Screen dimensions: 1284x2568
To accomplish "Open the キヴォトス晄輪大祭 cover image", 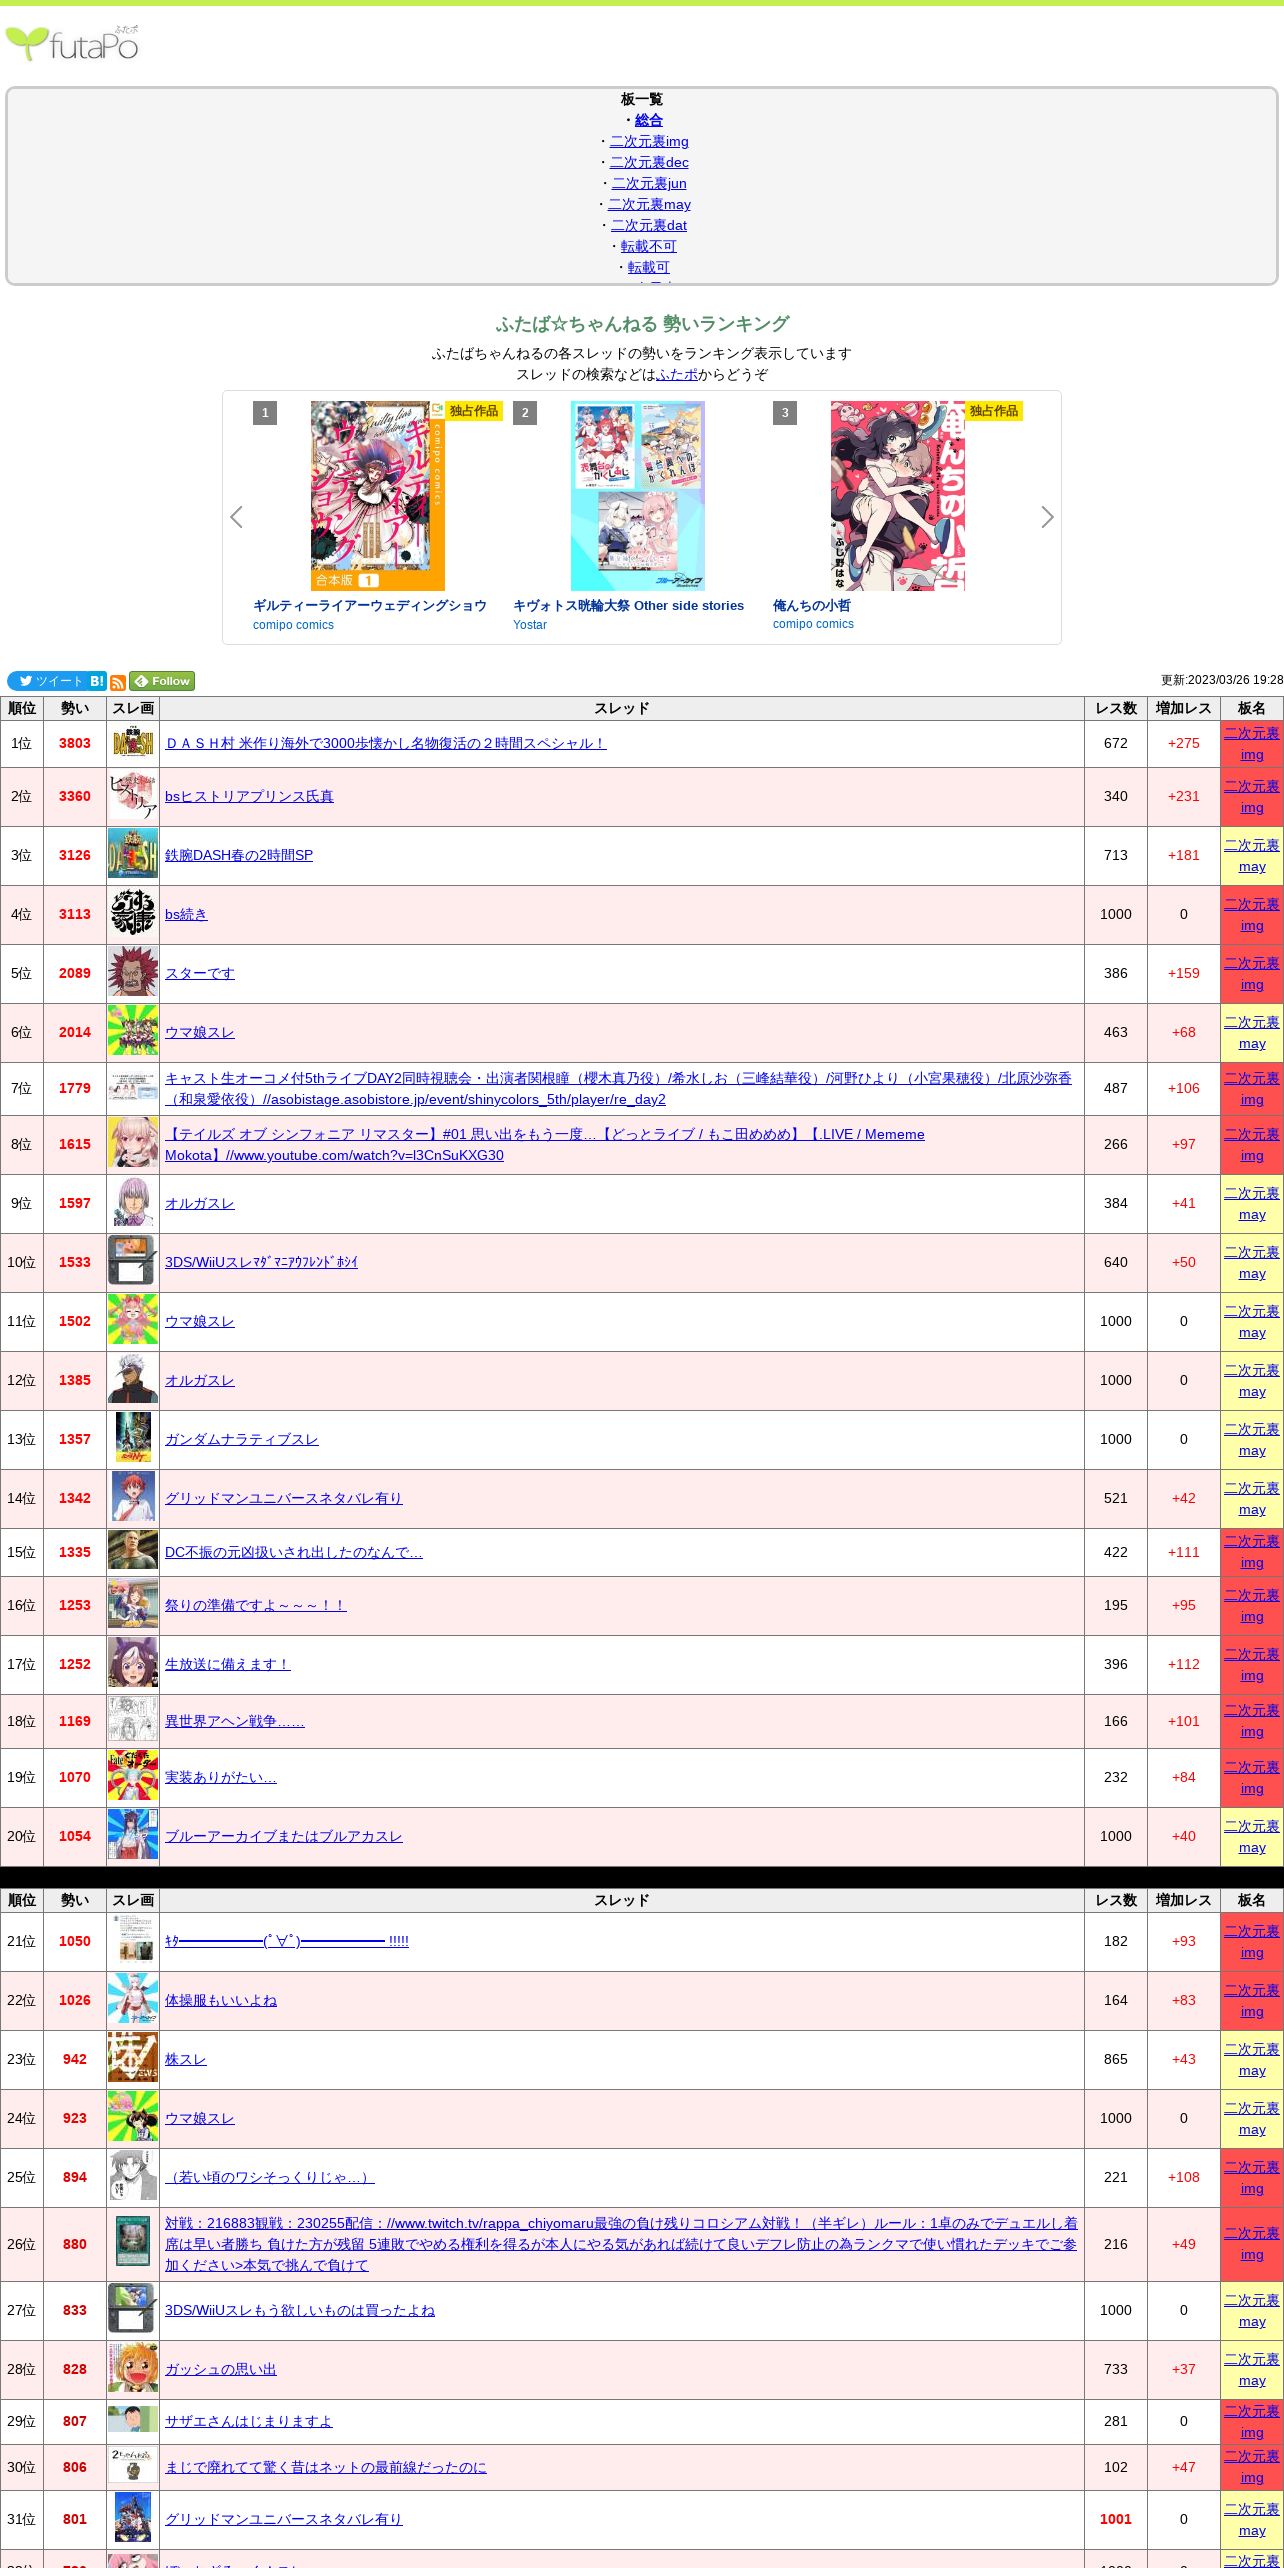I will pyautogui.click(x=638, y=496).
